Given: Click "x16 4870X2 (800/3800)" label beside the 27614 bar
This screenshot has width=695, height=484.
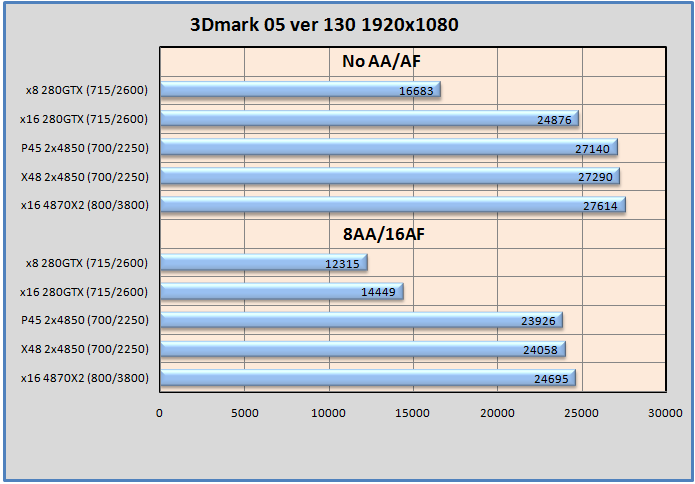Looking at the screenshot, I should (85, 206).
